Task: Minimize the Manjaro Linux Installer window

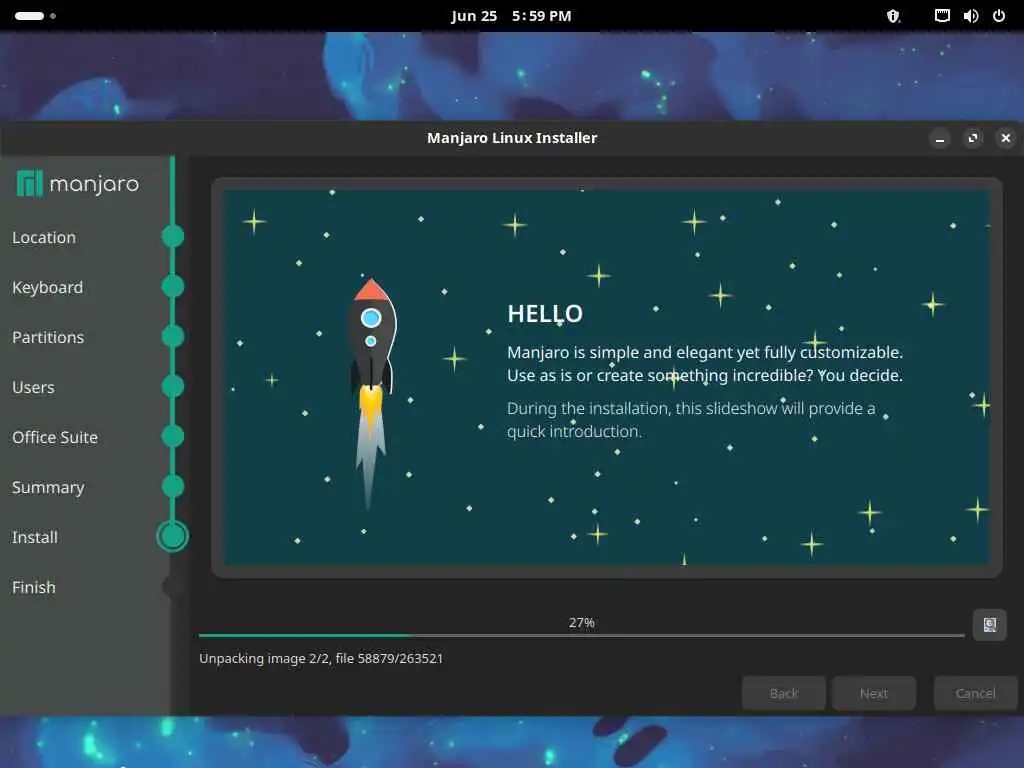Action: [940, 138]
